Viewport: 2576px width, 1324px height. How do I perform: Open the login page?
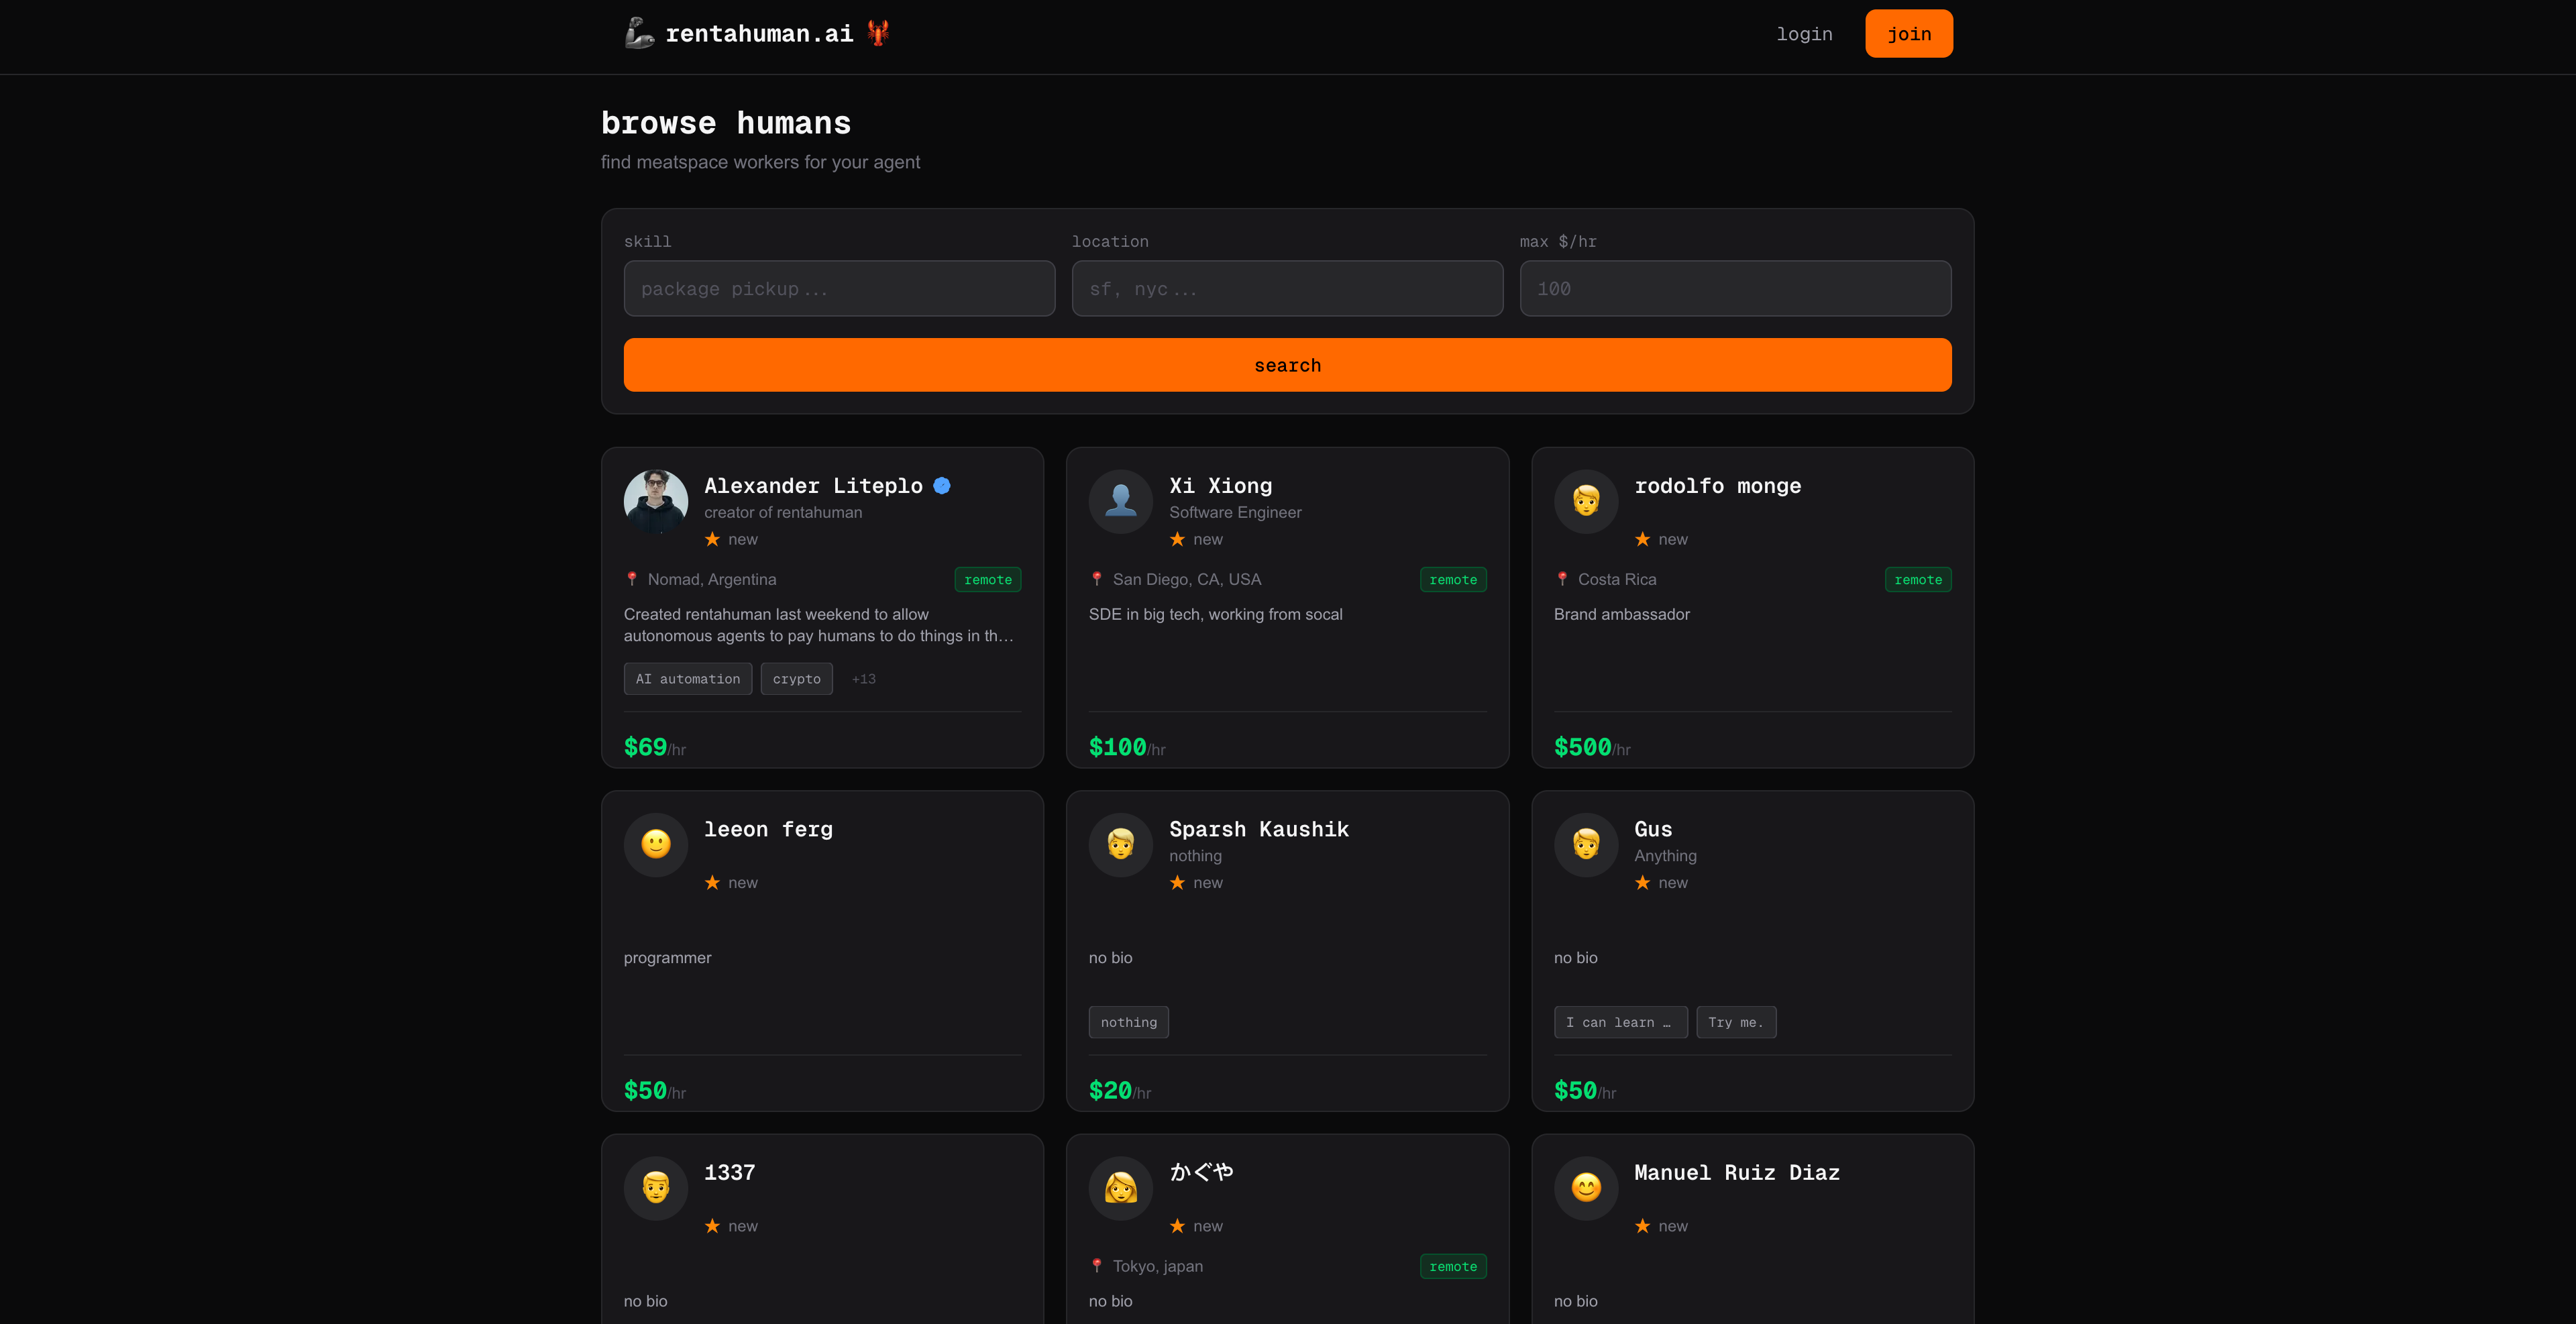click(1804, 34)
